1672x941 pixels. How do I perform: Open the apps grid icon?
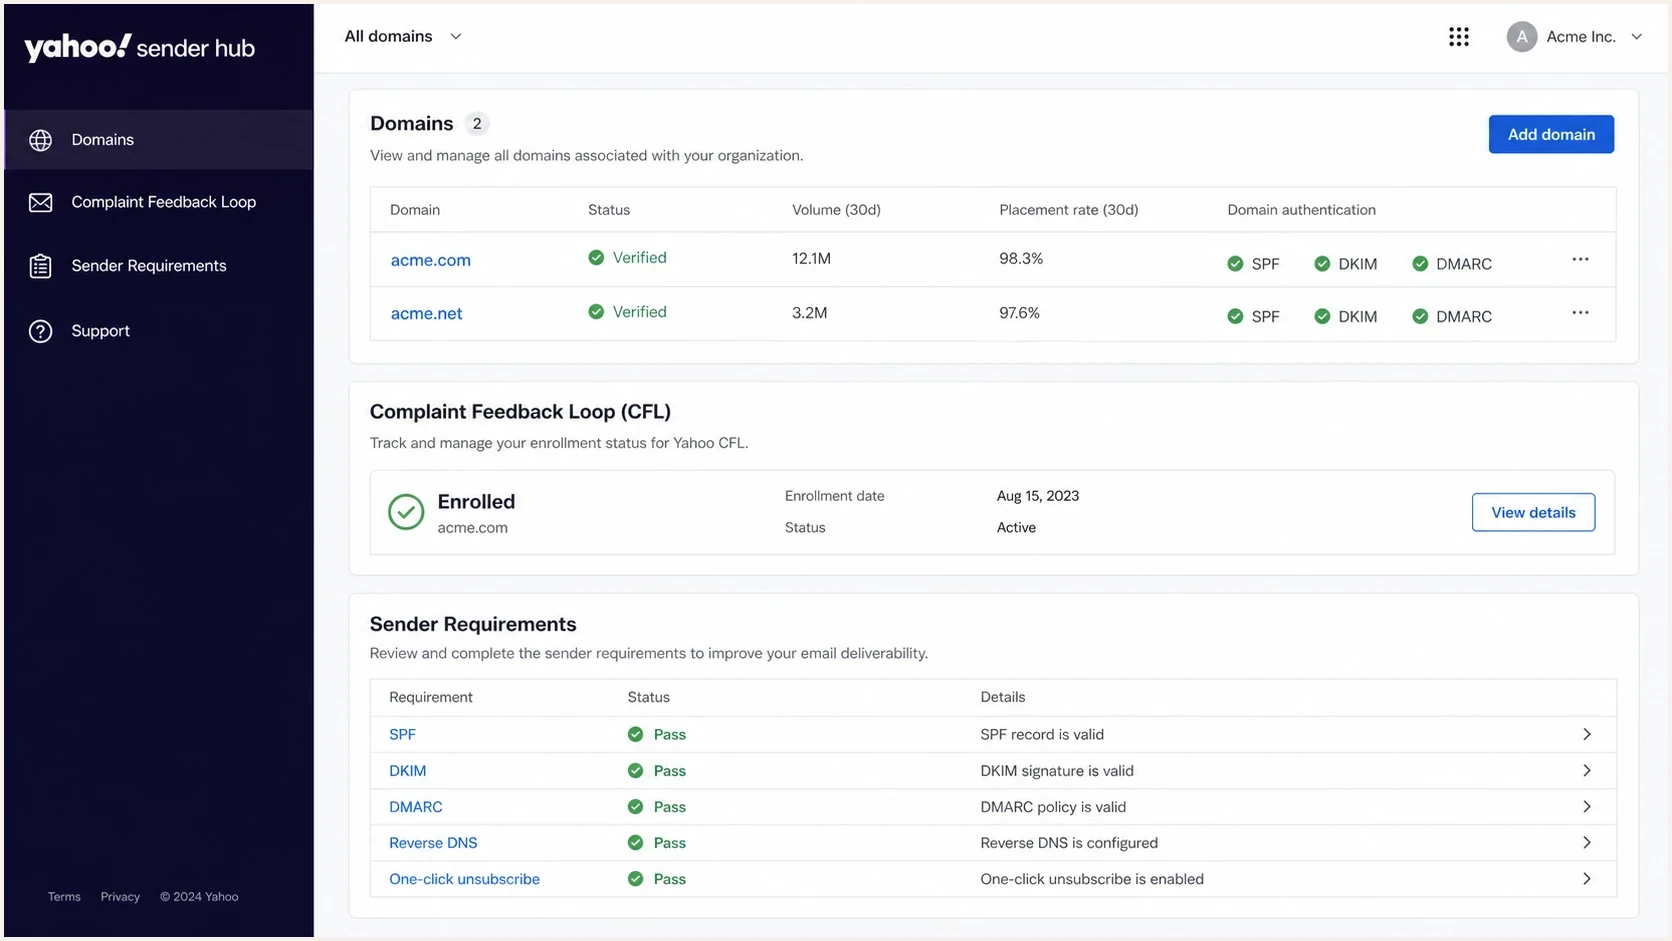pos(1459,37)
